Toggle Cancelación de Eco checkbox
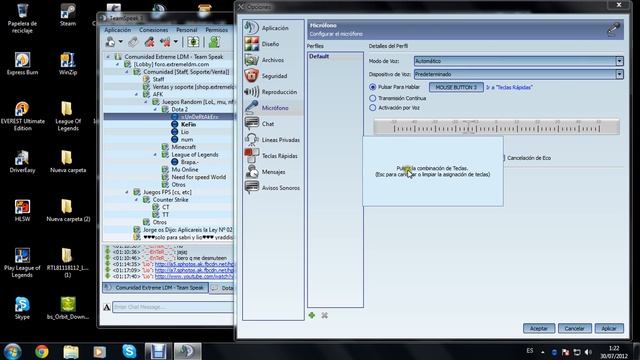The height and width of the screenshot is (360, 640). pos(505,158)
